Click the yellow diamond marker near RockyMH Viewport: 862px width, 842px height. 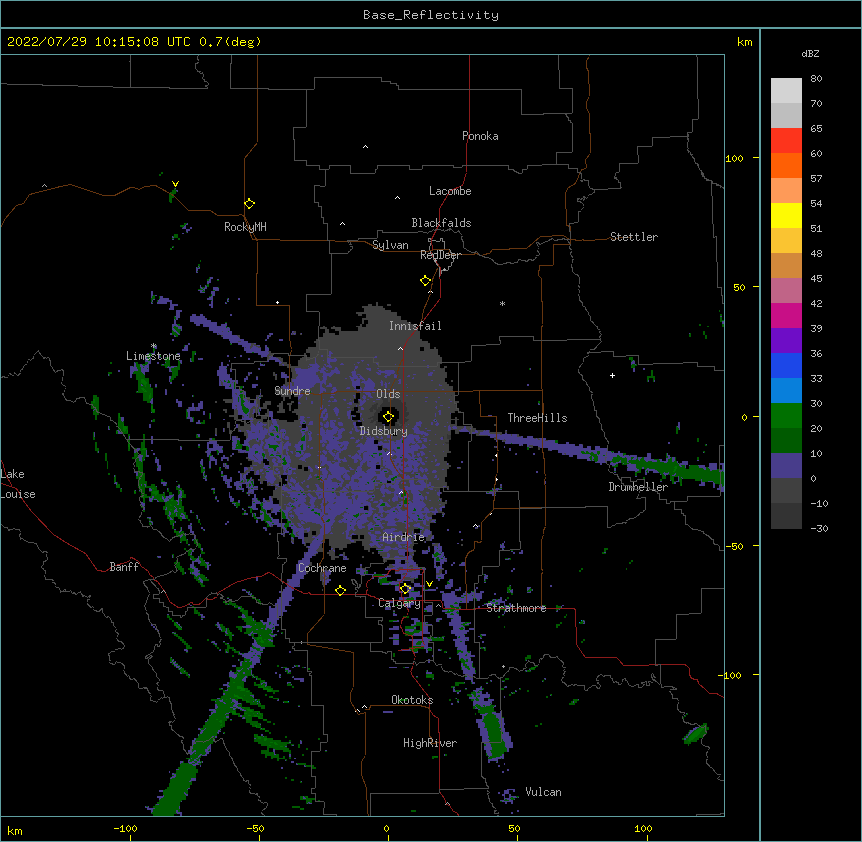(250, 204)
